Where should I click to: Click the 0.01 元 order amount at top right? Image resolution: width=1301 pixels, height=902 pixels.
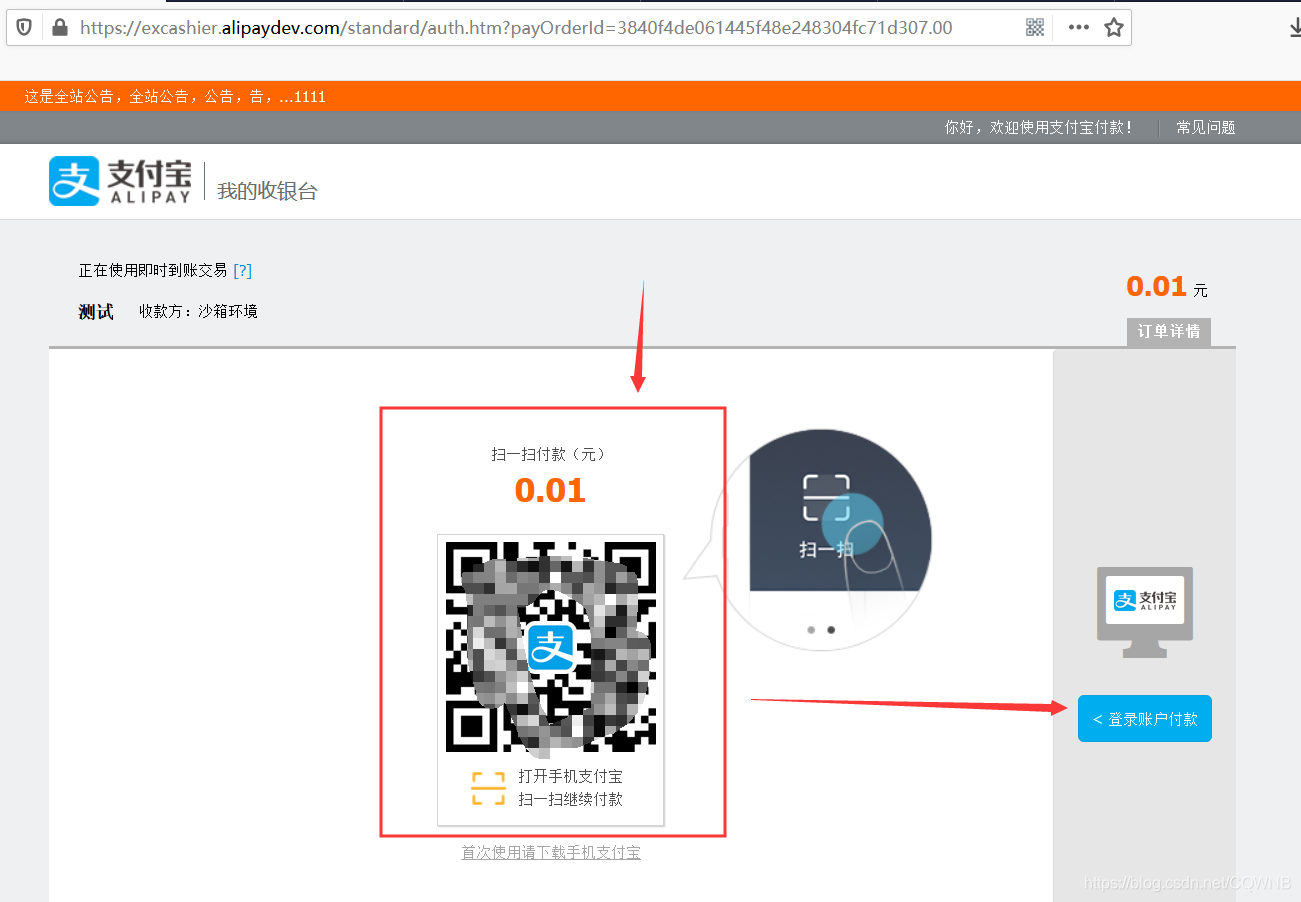1167,288
